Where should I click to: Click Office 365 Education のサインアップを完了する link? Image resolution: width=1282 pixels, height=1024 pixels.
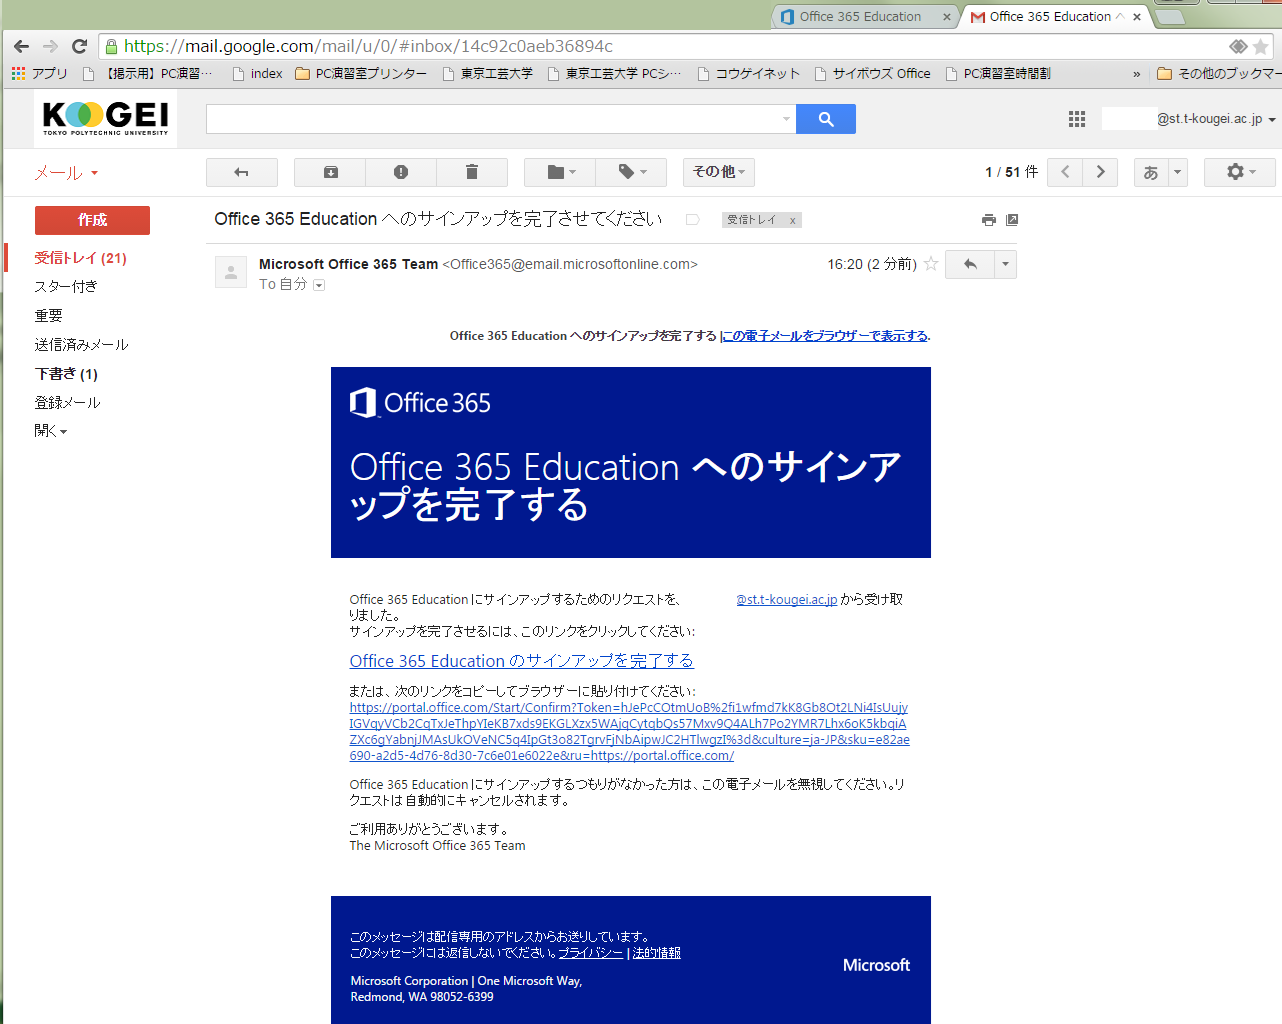(x=521, y=661)
